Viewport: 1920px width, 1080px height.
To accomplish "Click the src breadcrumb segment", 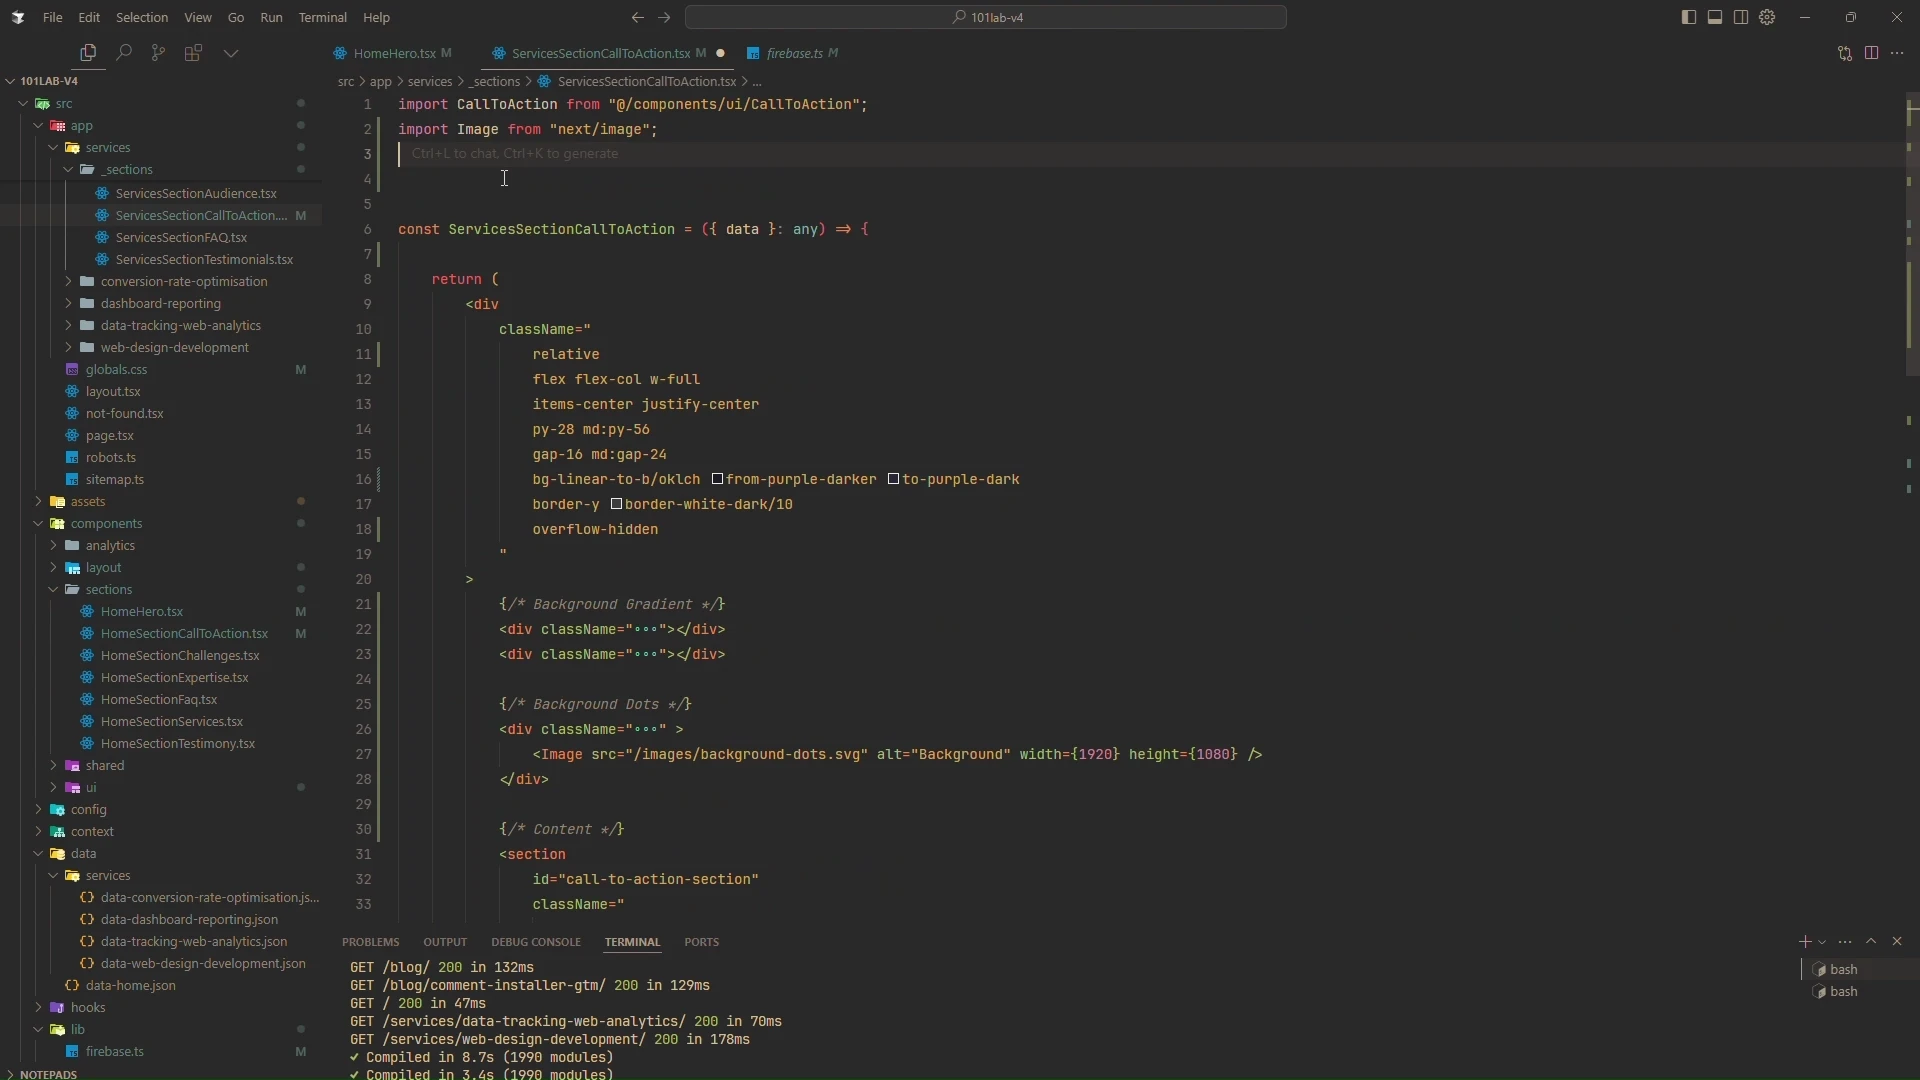I will pos(346,81).
